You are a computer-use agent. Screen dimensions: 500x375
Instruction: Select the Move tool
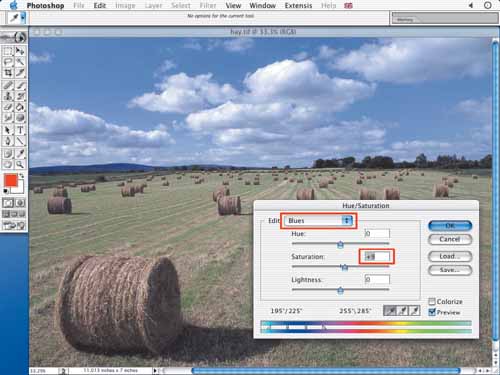(x=20, y=51)
